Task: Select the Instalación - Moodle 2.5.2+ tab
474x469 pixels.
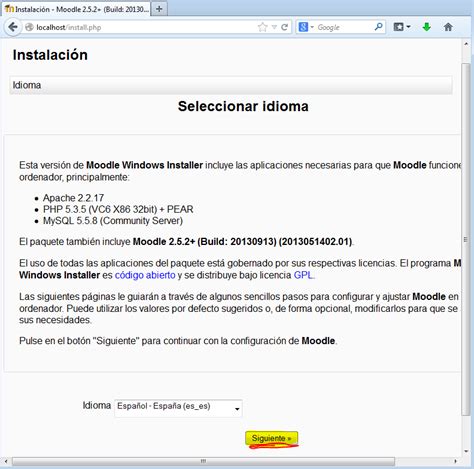Action: point(77,9)
